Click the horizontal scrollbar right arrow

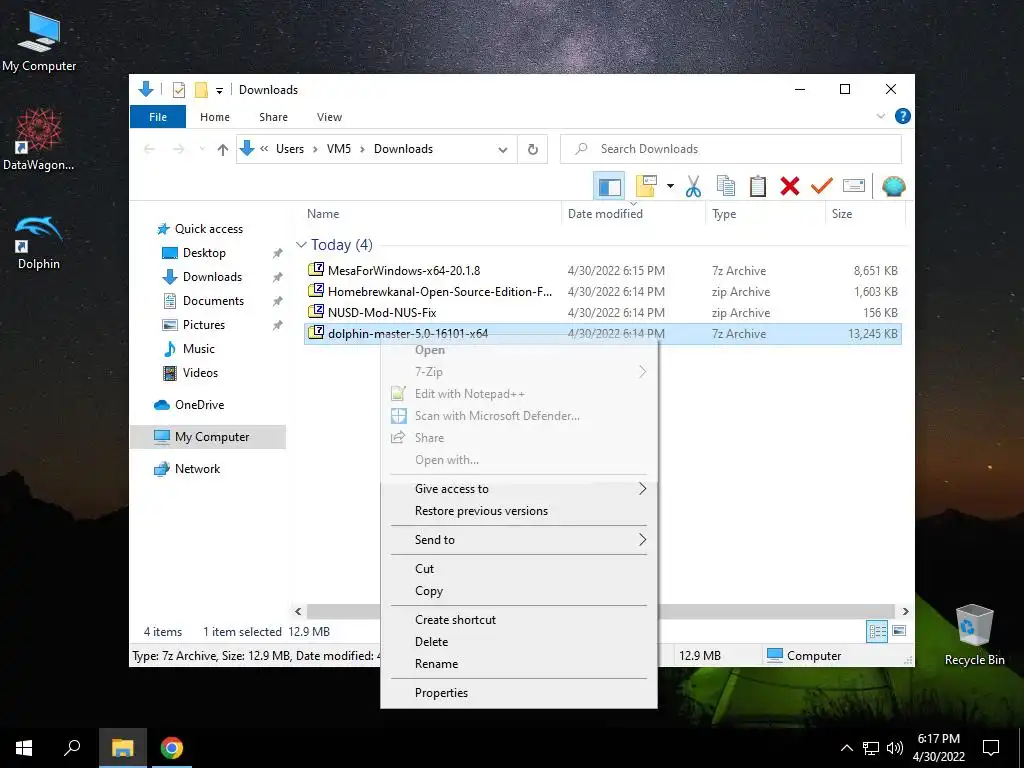pos(905,612)
